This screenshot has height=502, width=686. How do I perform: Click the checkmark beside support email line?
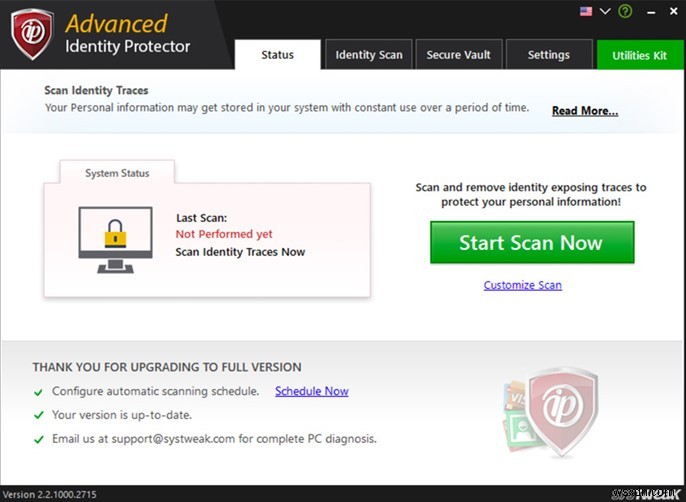click(38, 439)
